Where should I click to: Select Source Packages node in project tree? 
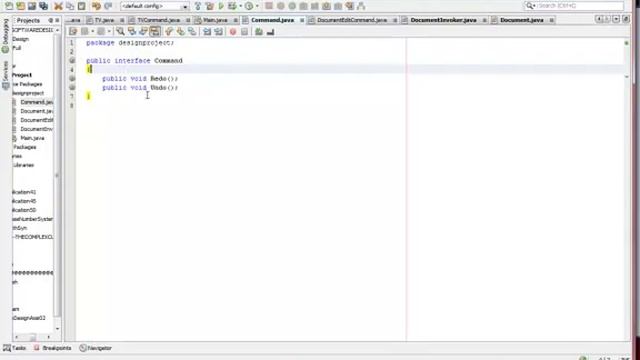[x=27, y=84]
